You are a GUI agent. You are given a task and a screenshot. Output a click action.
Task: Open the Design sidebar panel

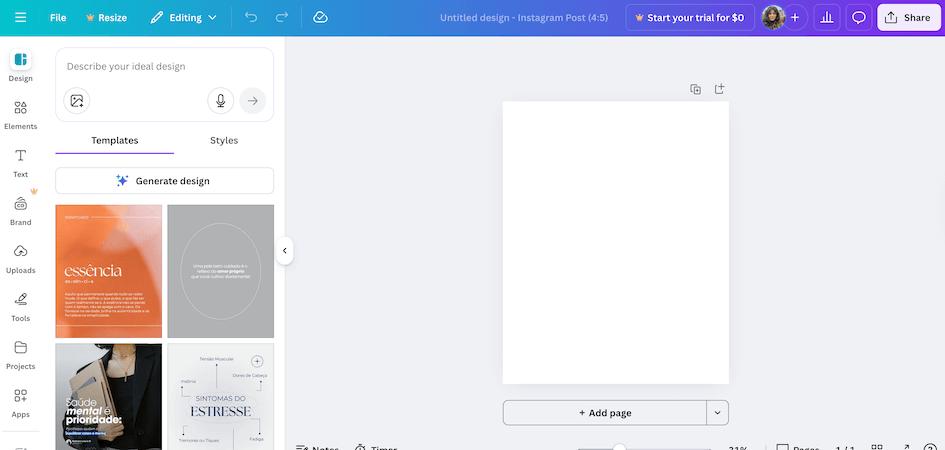(20, 66)
